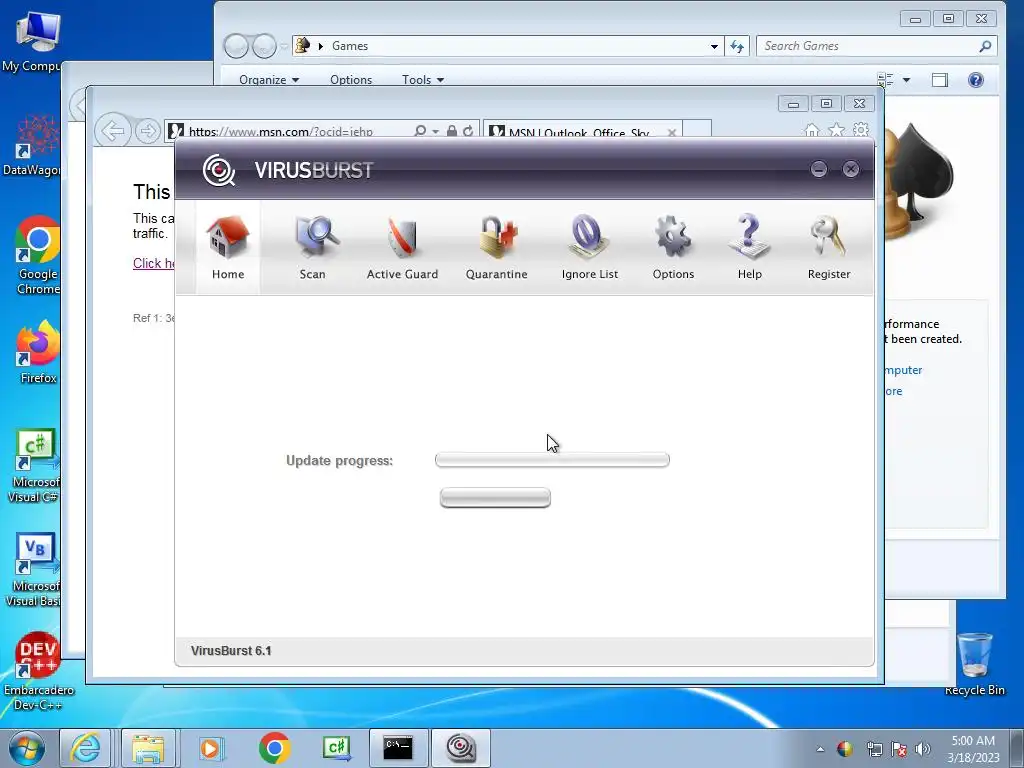
Task: Open Firefox desktop shortcut
Action: click(37, 351)
